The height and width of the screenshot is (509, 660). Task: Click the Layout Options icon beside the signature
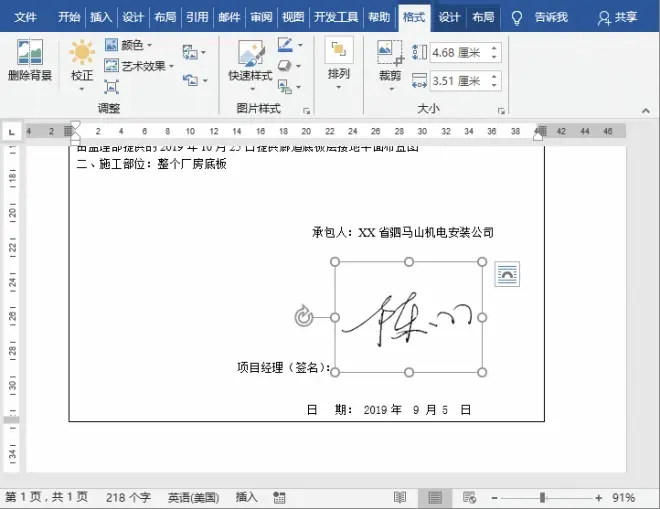(x=507, y=274)
